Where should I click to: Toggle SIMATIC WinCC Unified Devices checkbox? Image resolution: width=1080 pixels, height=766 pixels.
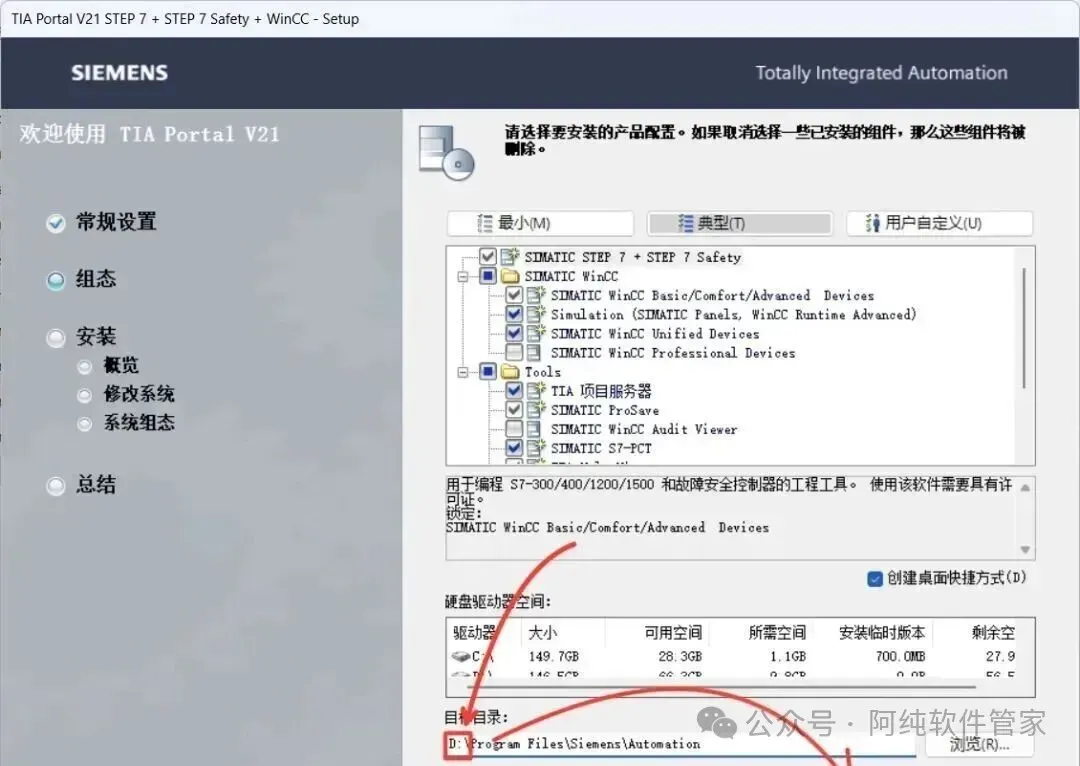[x=514, y=333]
